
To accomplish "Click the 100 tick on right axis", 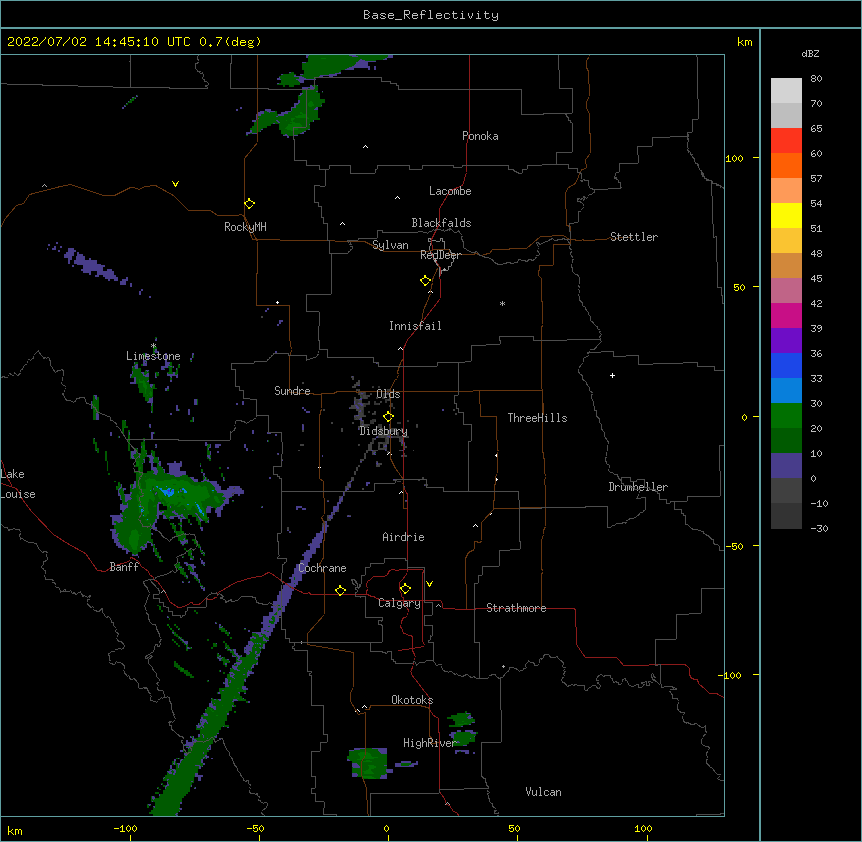I will click(734, 158).
